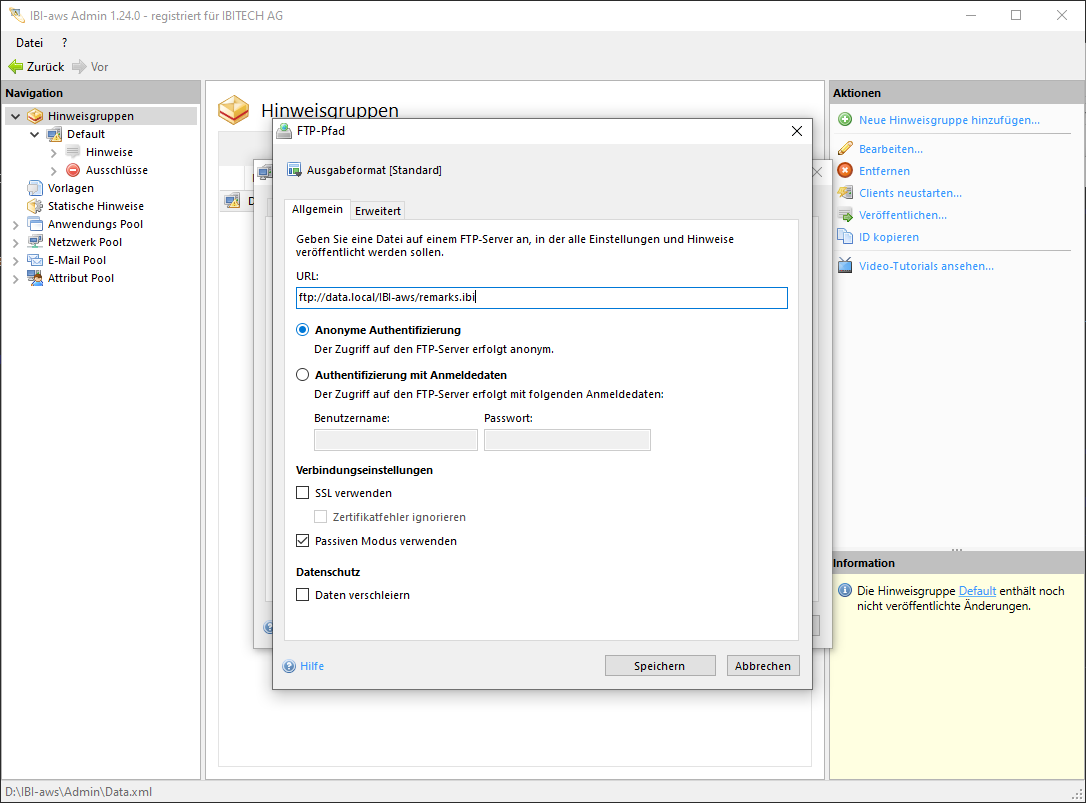Viewport: 1086px width, 803px height.
Task: Click the green plus Neue Hinweisgruppe icon
Action: 845,120
